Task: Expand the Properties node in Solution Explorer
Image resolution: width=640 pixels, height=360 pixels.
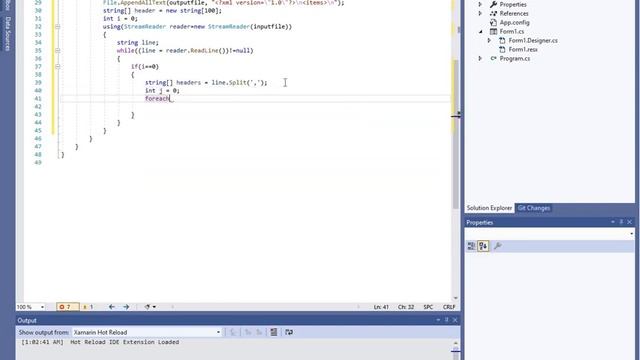Action: [x=480, y=4]
